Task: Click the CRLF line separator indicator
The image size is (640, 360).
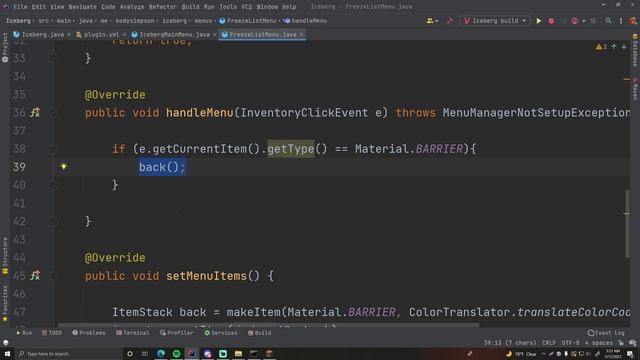Action: pyautogui.click(x=549, y=343)
